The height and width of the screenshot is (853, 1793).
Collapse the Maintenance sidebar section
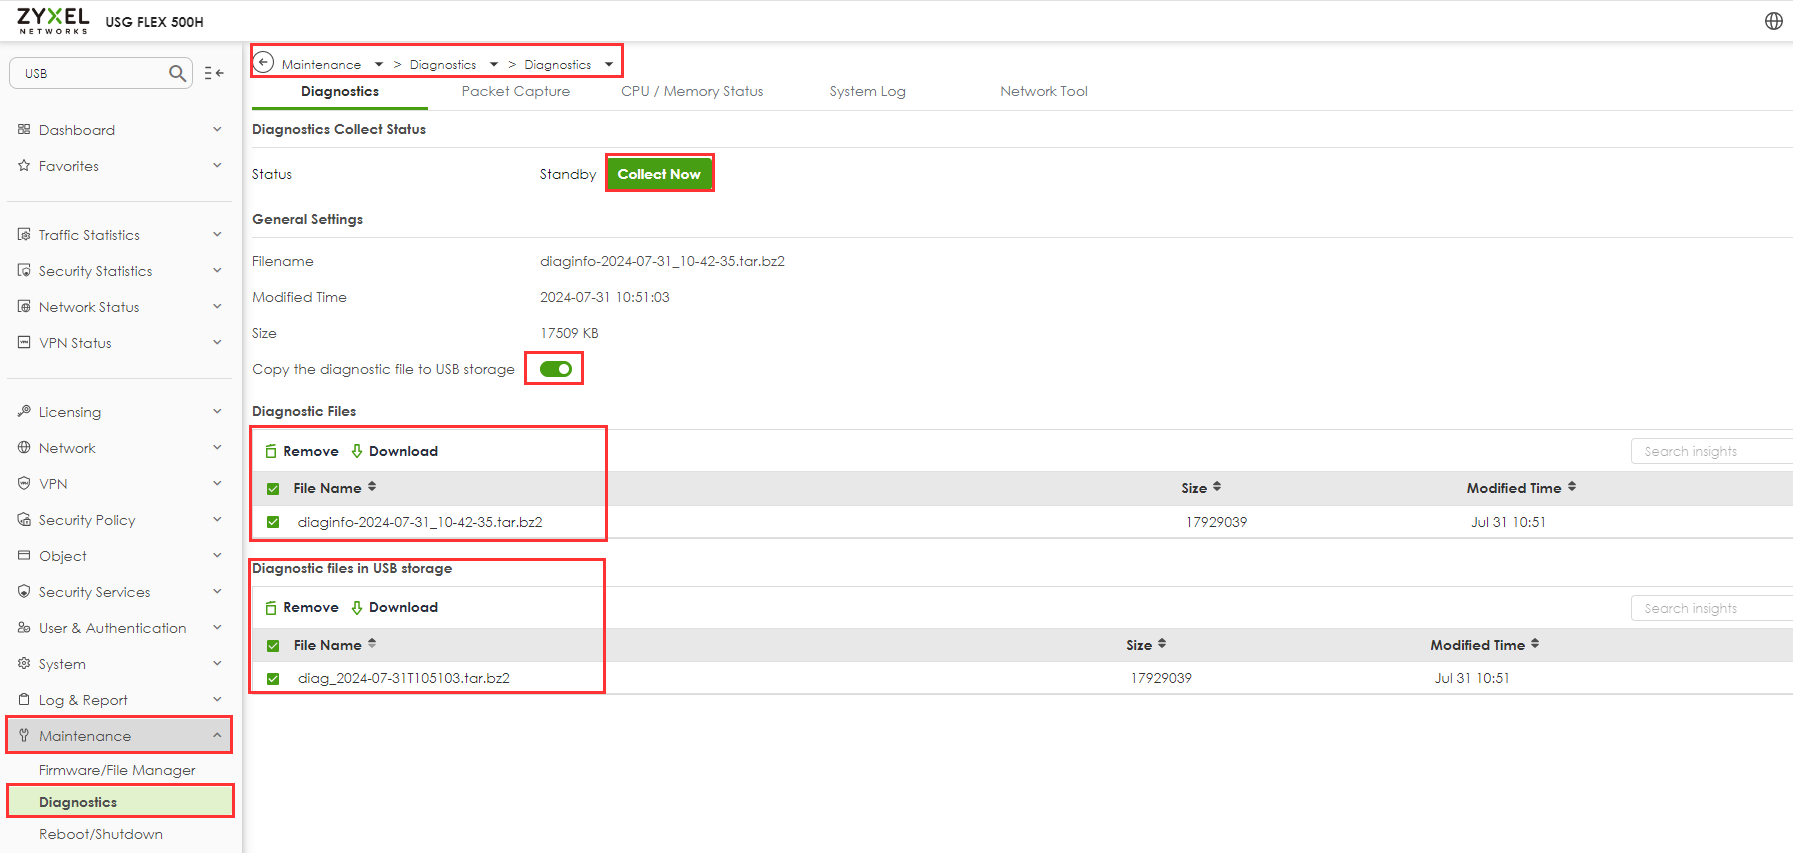(217, 736)
